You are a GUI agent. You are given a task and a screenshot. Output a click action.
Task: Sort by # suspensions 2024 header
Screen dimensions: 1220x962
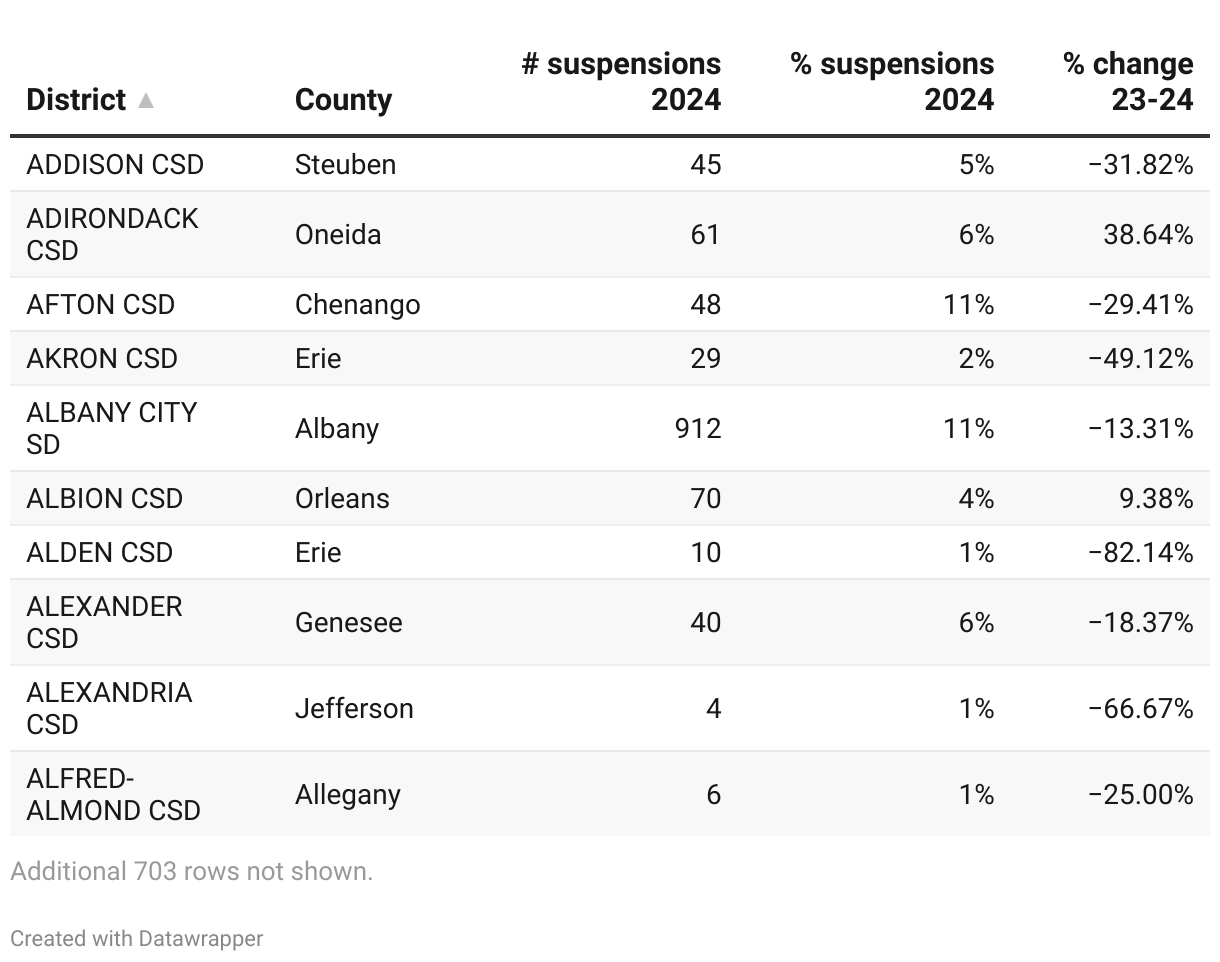(x=621, y=81)
